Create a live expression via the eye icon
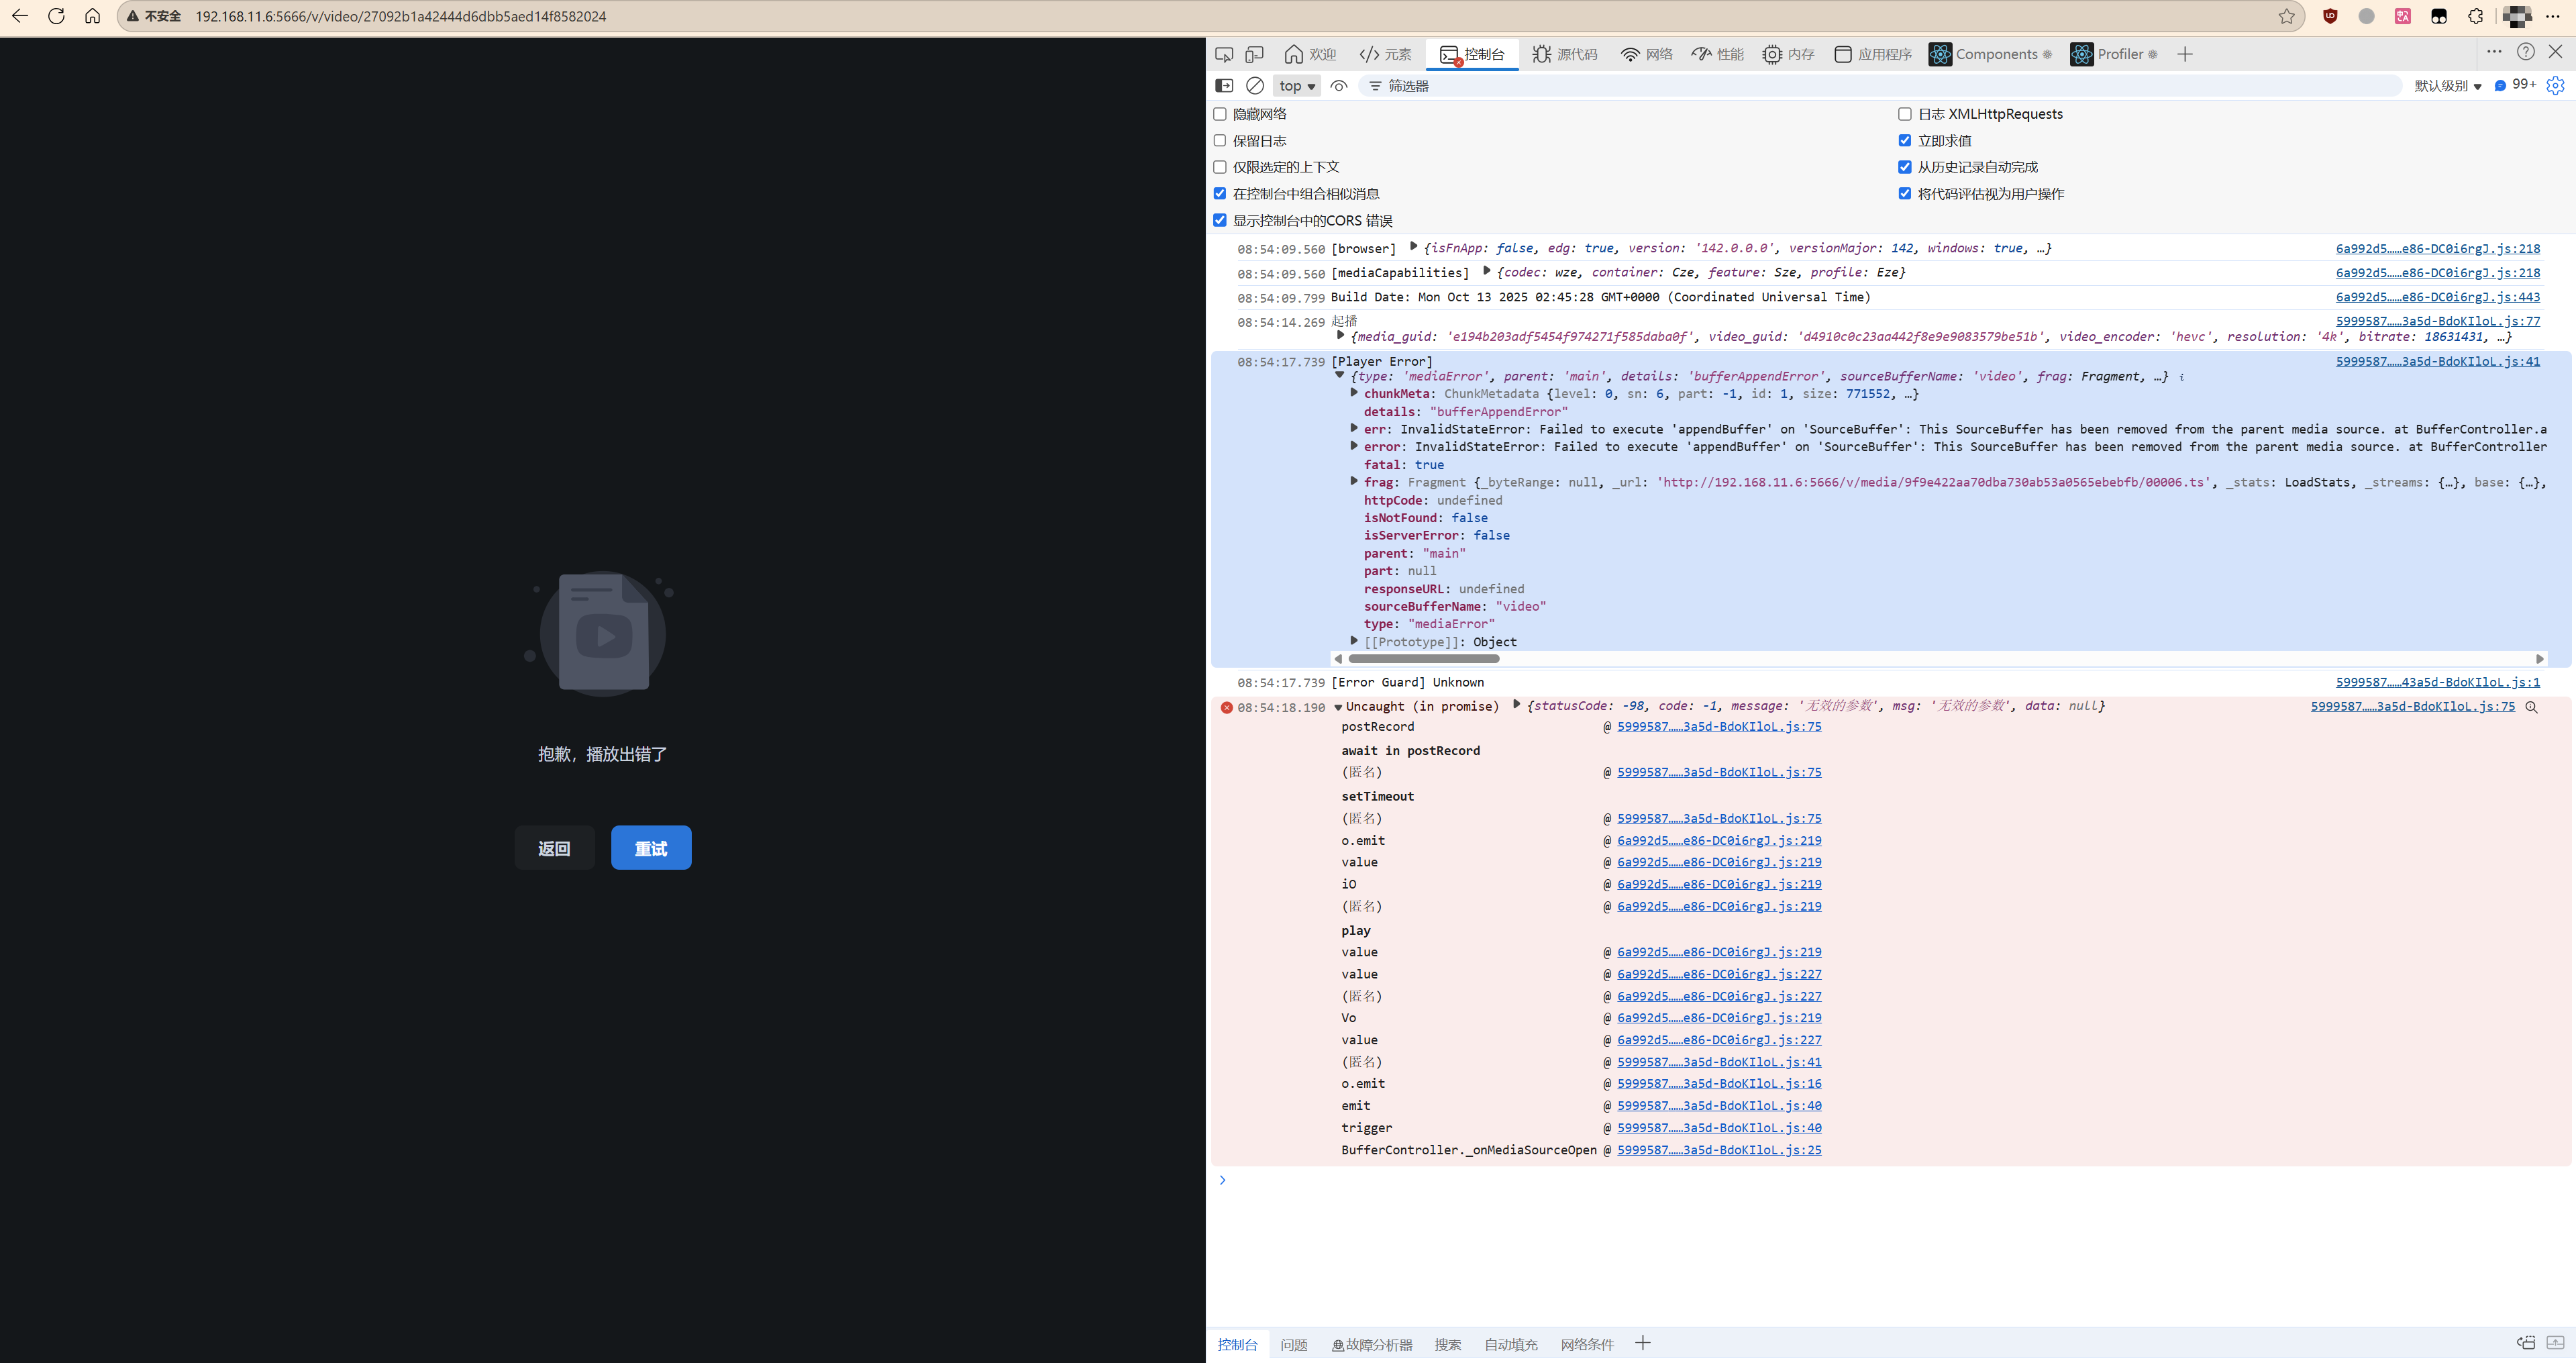Image resolution: width=2576 pixels, height=1363 pixels. (x=1339, y=86)
